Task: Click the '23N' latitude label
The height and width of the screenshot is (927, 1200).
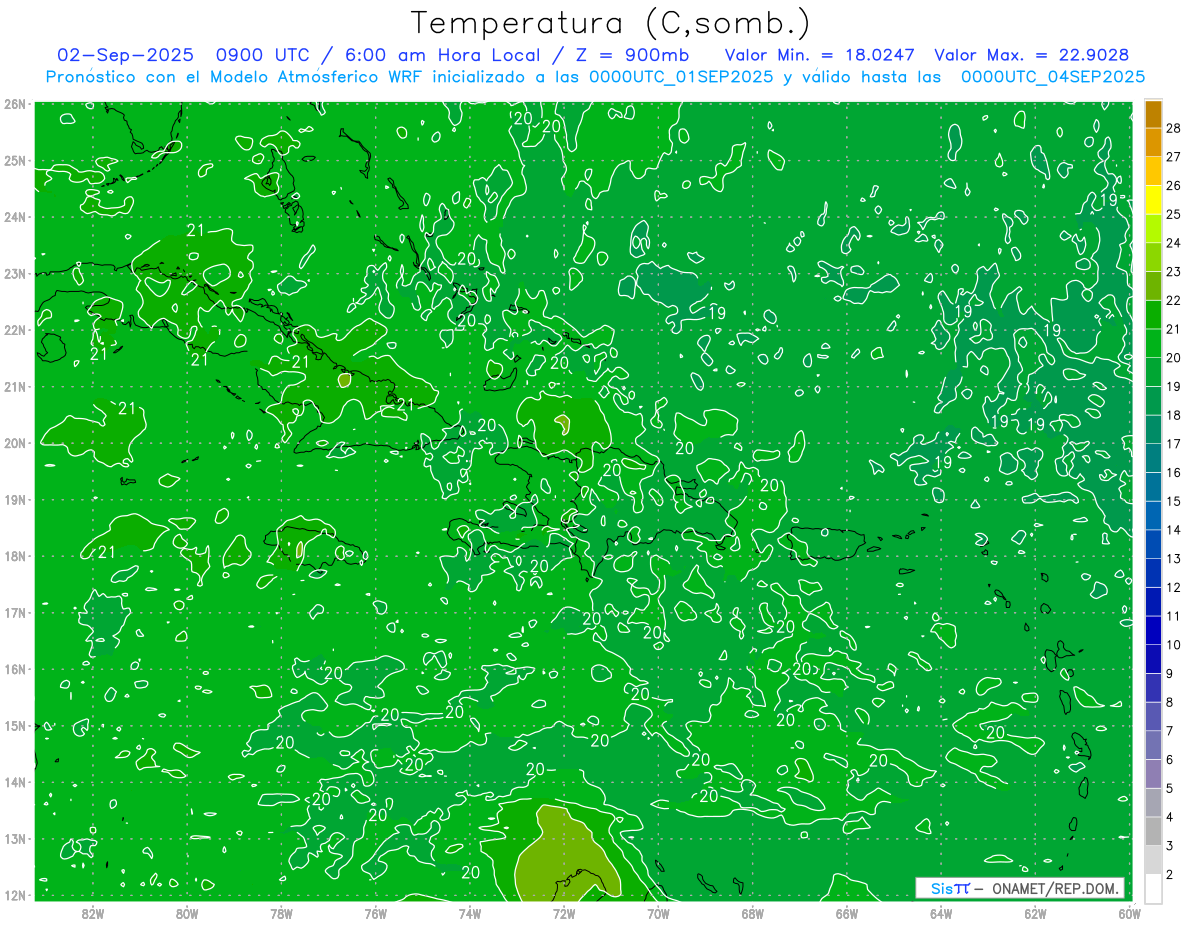Action: (14, 273)
